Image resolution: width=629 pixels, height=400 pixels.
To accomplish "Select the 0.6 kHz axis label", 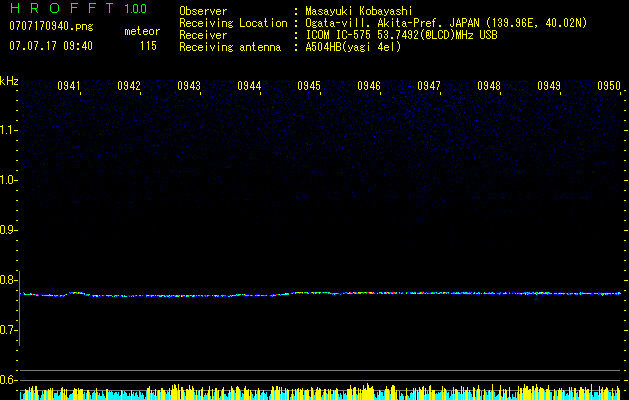I will pyautogui.click(x=8, y=380).
